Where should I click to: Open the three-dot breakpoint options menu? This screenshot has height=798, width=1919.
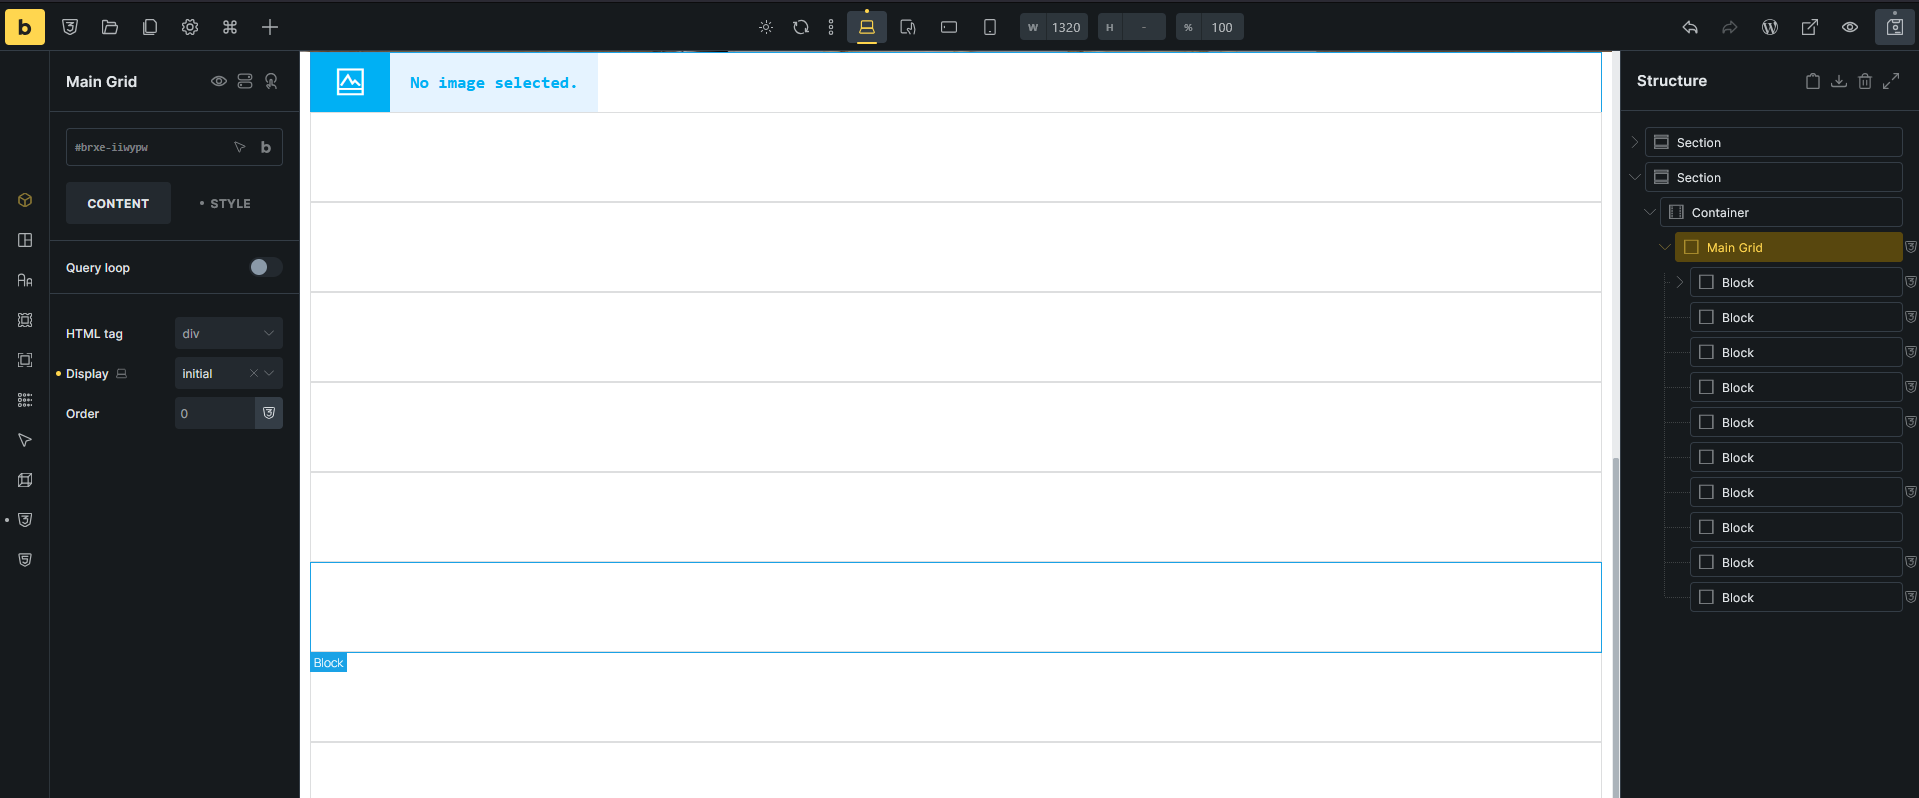tap(831, 27)
